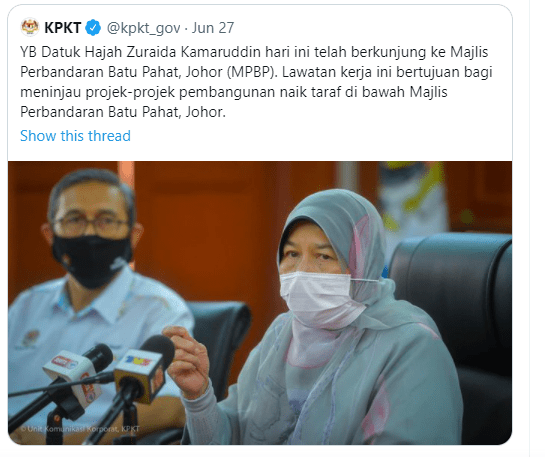Screen dimensions: 545x457
Task: Click Show this thread
Action: point(75,136)
